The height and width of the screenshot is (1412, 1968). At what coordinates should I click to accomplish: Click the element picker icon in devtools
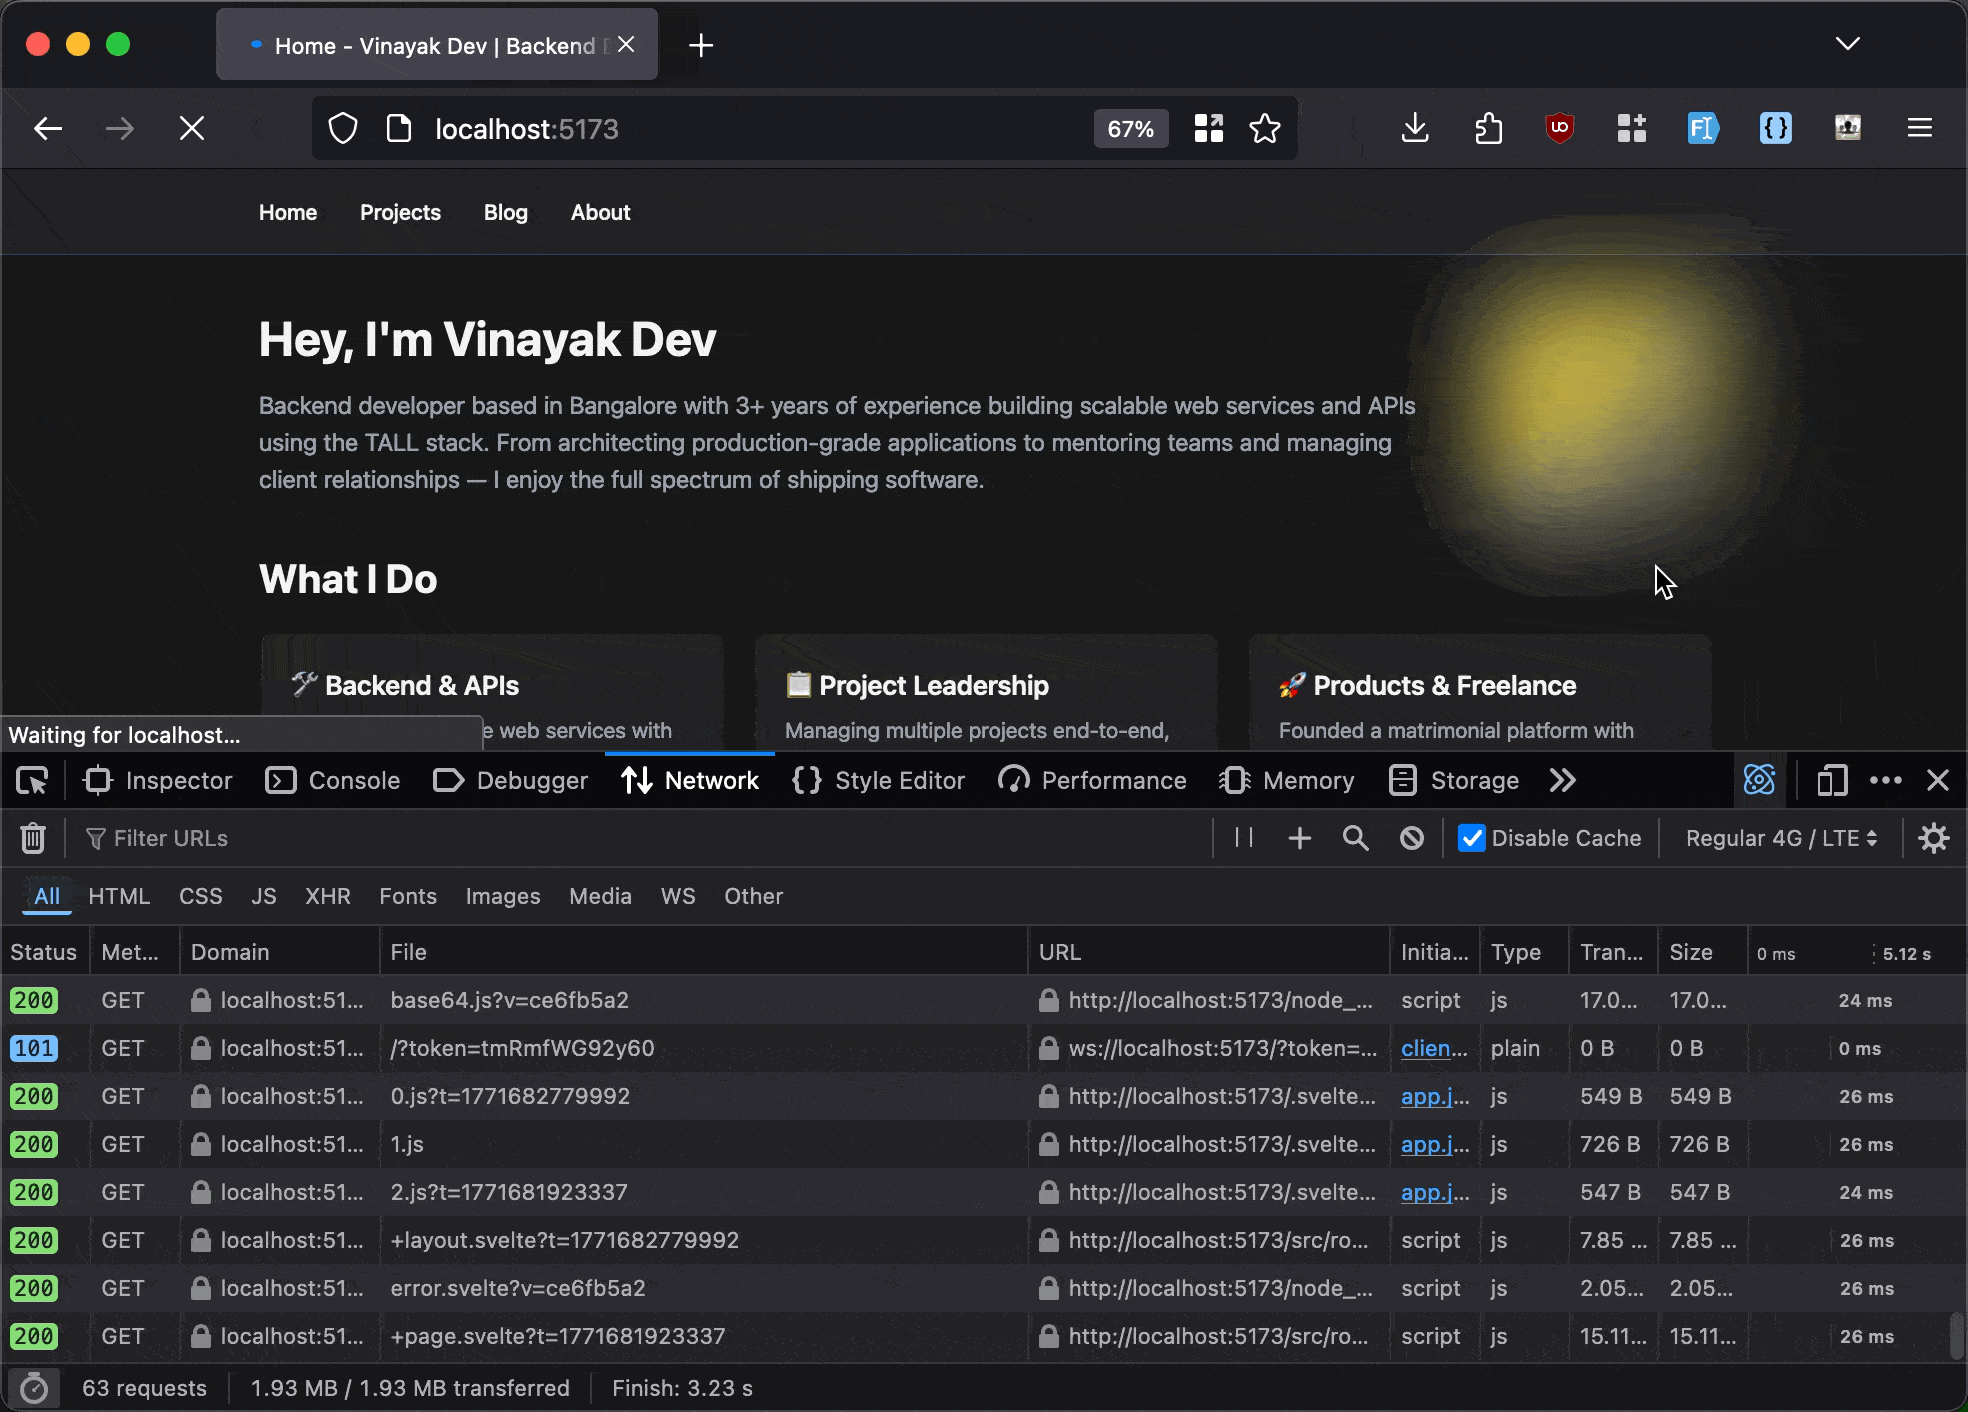[32, 781]
